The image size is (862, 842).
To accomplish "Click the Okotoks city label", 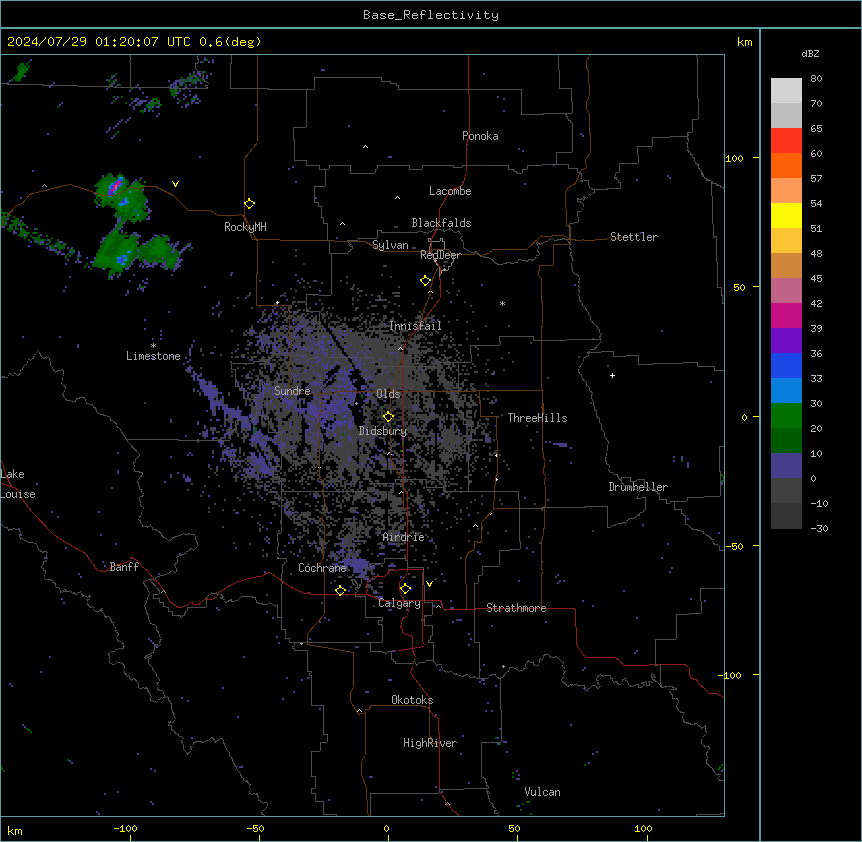I will tap(412, 700).
